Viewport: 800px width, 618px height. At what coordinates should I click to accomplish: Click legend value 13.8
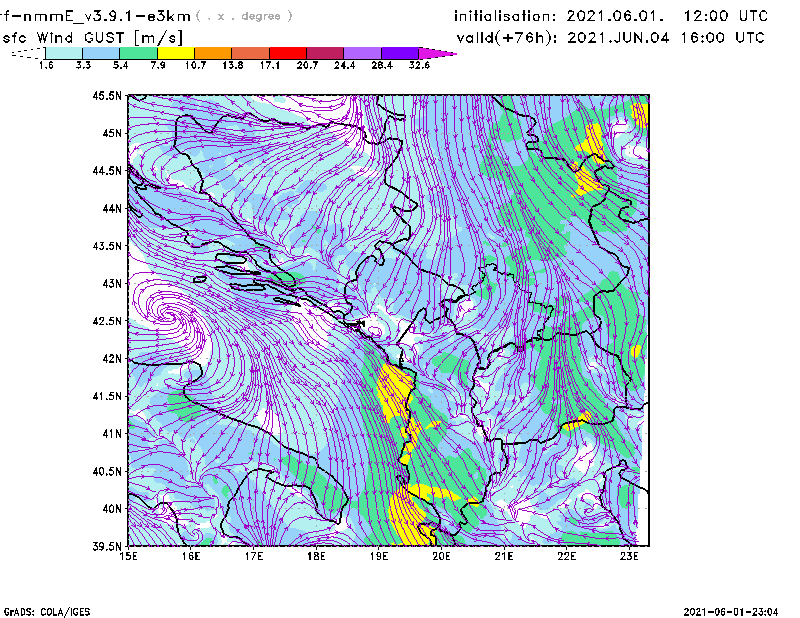pos(233,65)
